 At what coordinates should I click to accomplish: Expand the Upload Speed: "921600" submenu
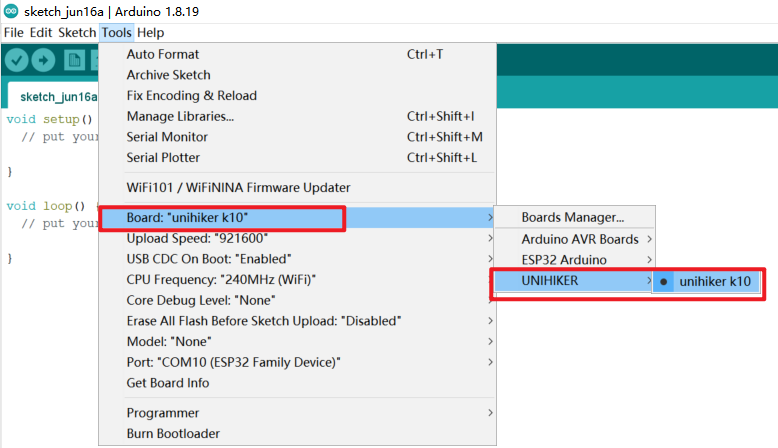tap(297, 239)
